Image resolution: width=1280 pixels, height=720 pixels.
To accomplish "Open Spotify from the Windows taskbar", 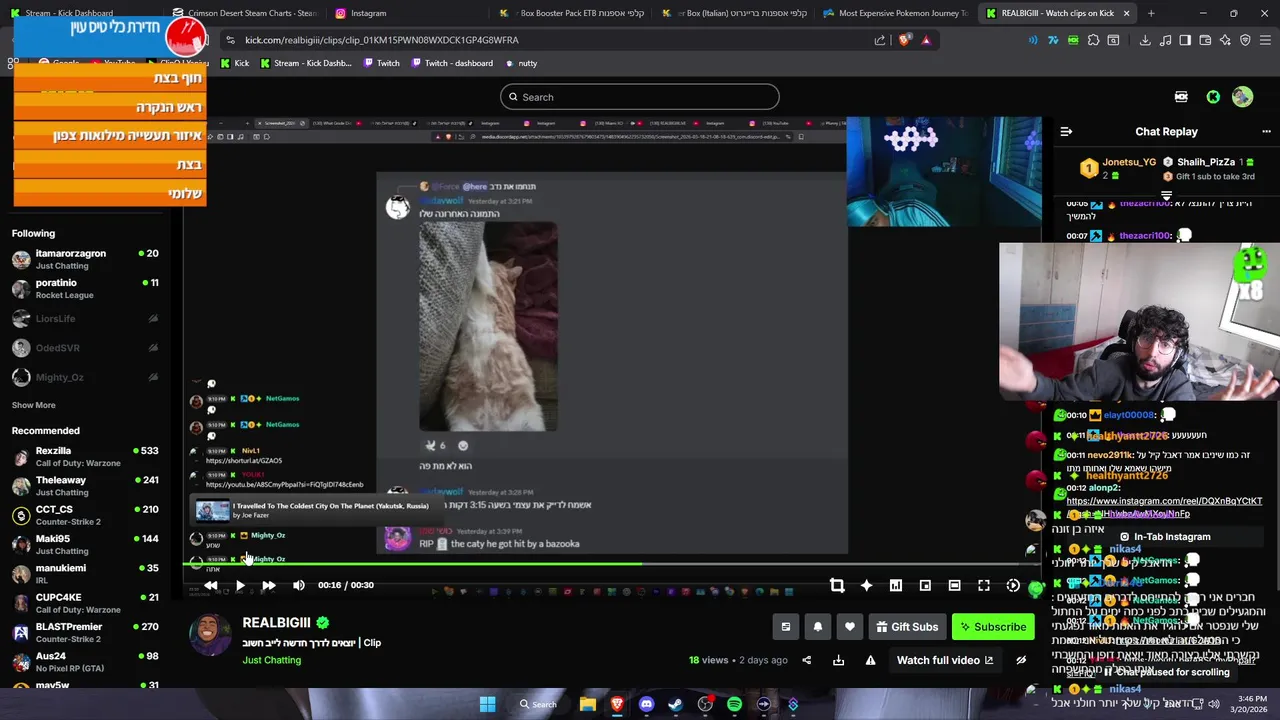I will (734, 704).
